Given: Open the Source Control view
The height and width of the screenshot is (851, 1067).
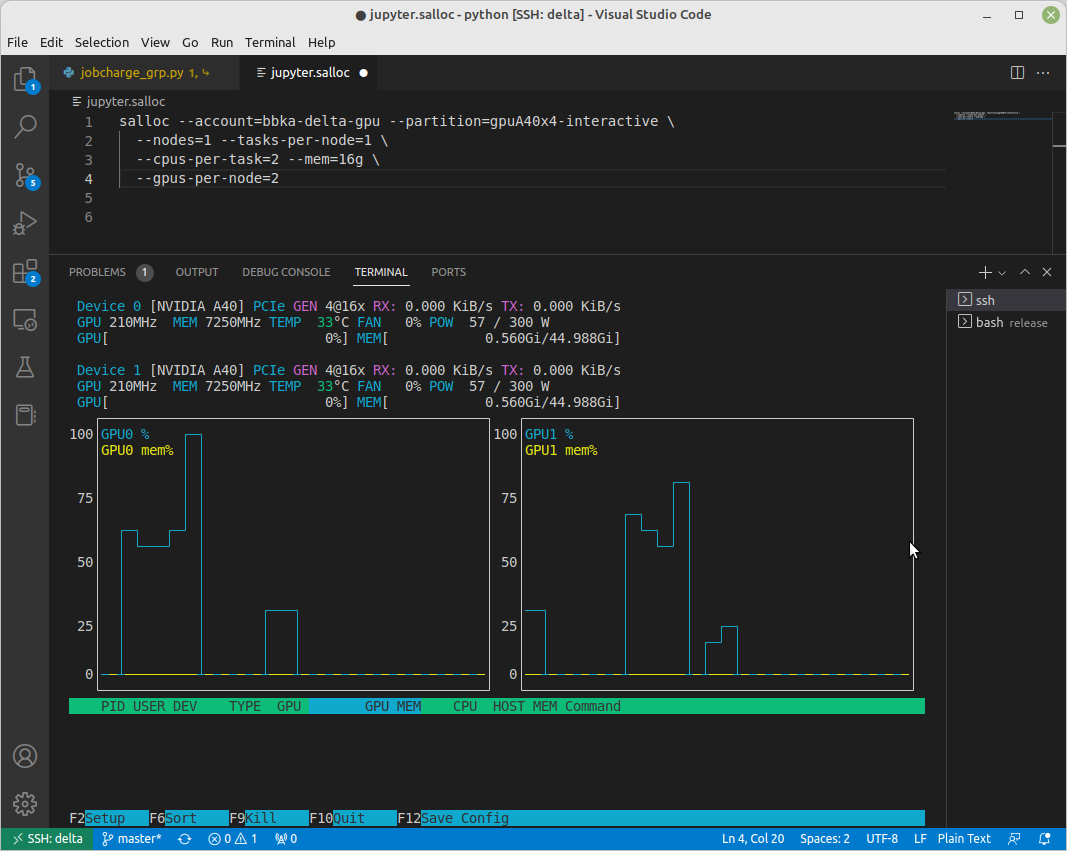Looking at the screenshot, I should tap(24, 175).
